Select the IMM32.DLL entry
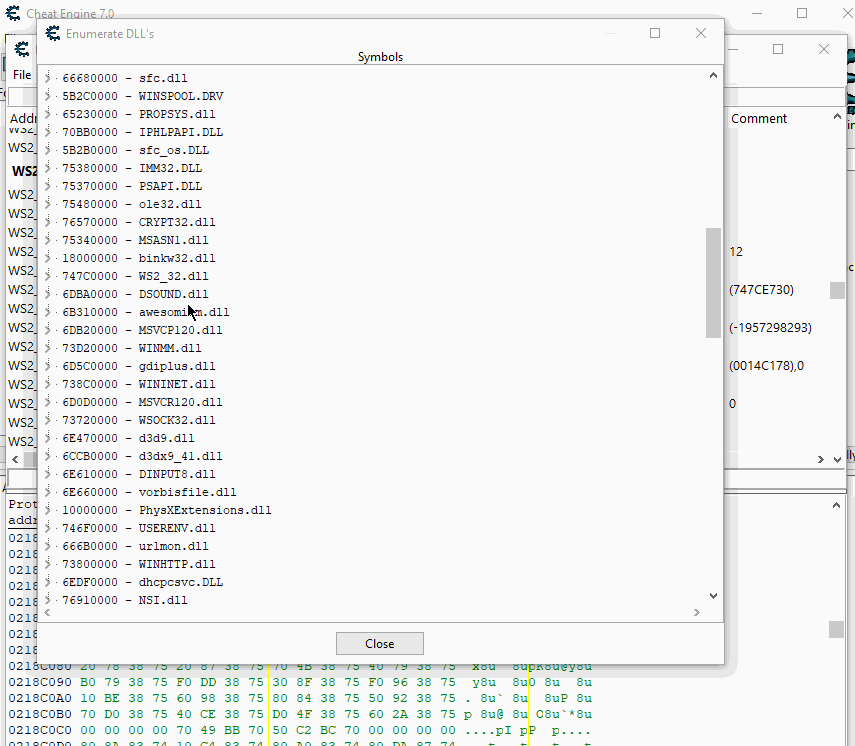This screenshot has width=855, height=746. click(x=132, y=168)
